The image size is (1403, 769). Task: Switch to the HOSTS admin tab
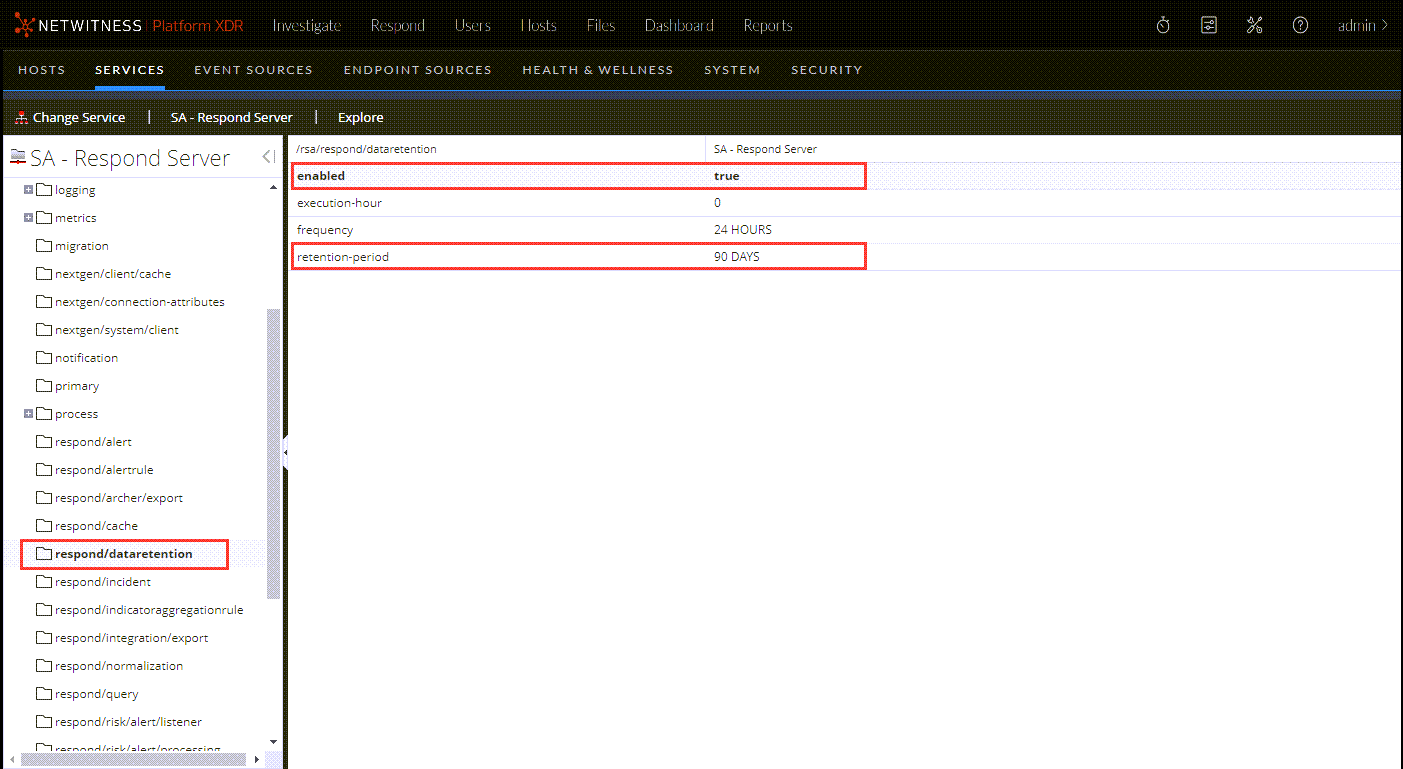tap(42, 70)
